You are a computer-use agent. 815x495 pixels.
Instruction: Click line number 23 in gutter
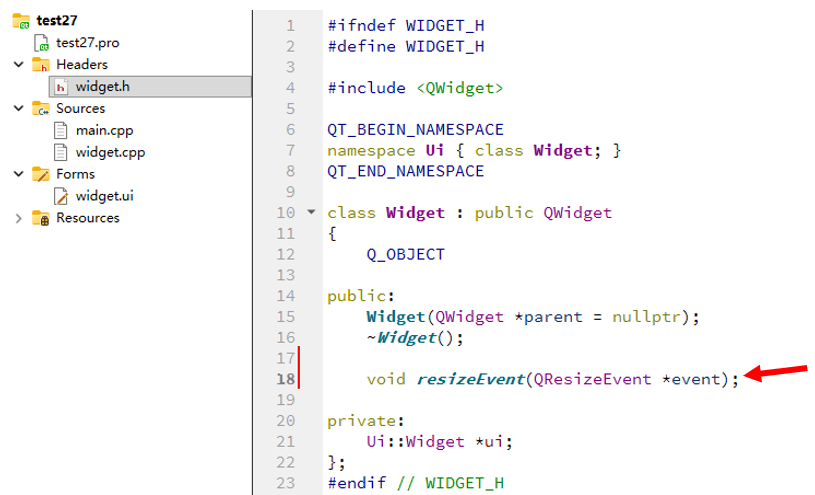286,483
